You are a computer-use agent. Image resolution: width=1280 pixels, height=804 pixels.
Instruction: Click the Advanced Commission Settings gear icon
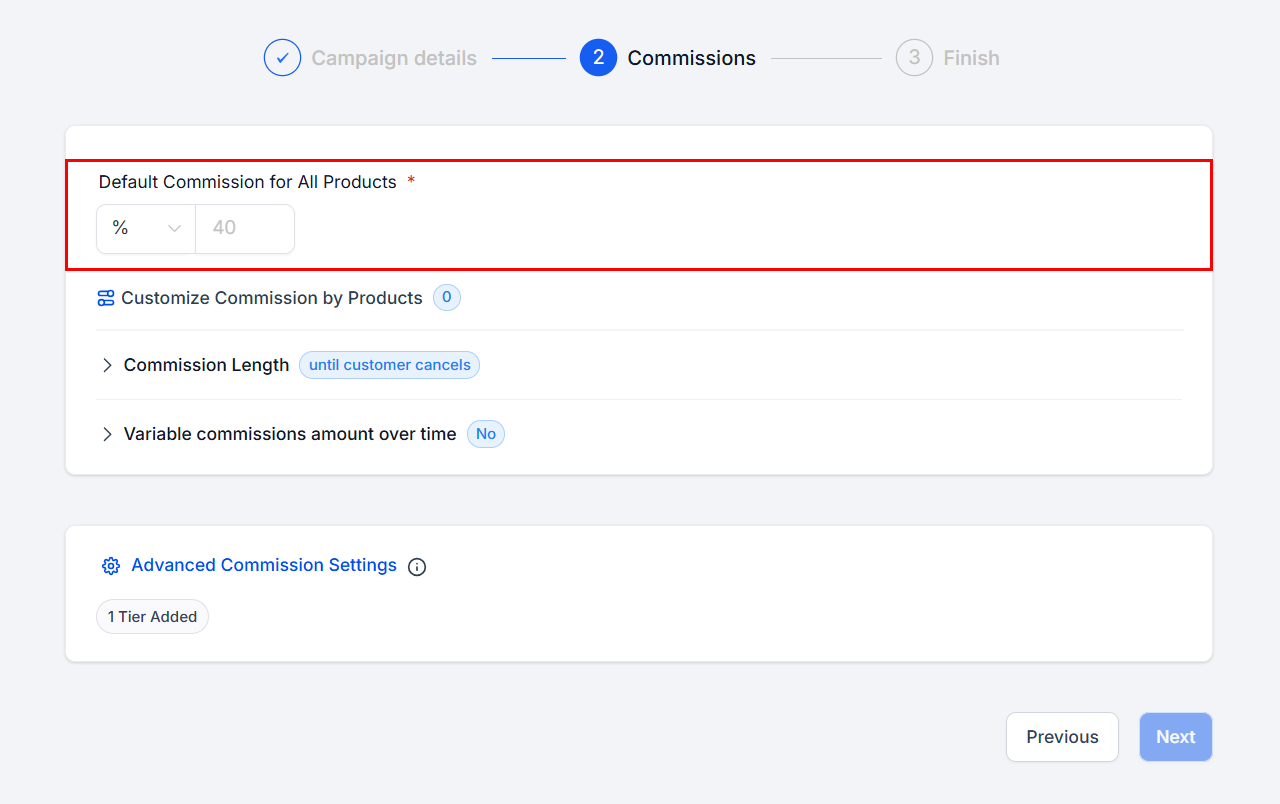111,566
